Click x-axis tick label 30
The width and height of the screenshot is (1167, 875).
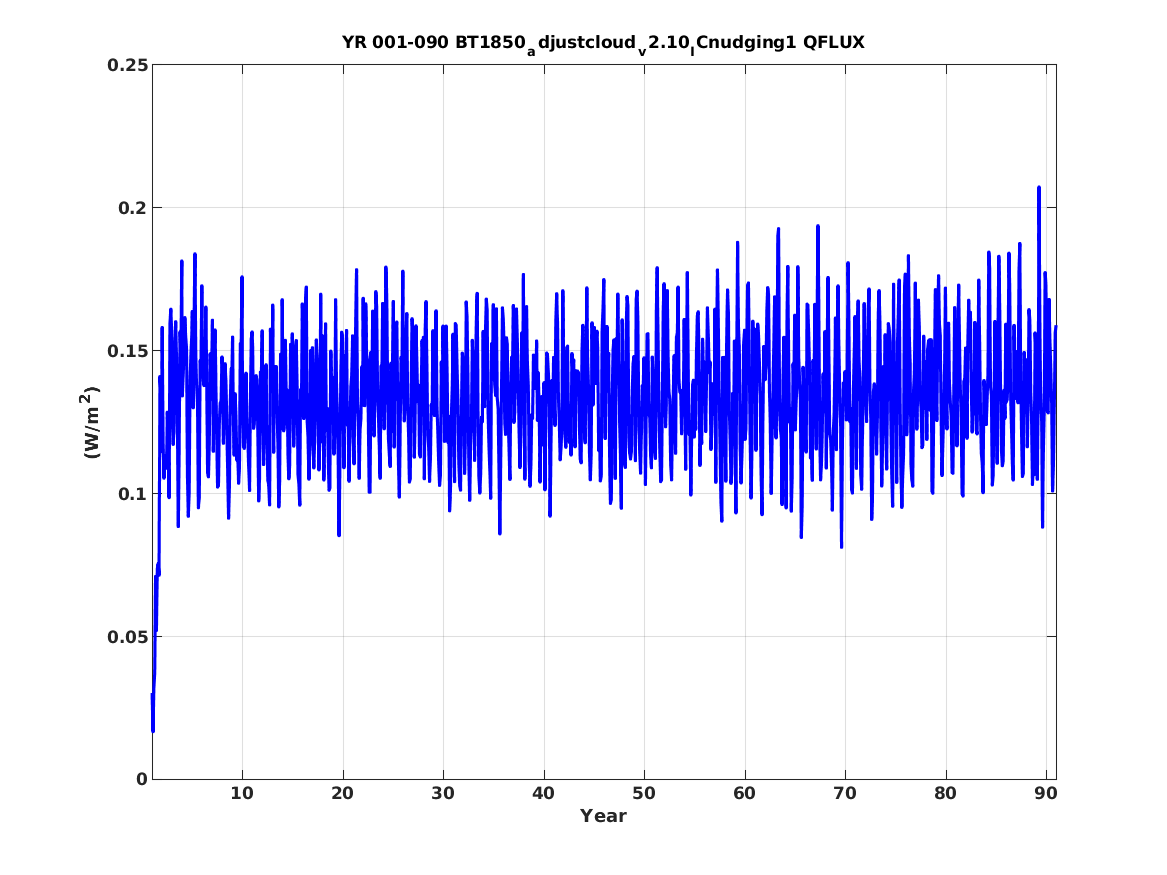[x=443, y=794]
